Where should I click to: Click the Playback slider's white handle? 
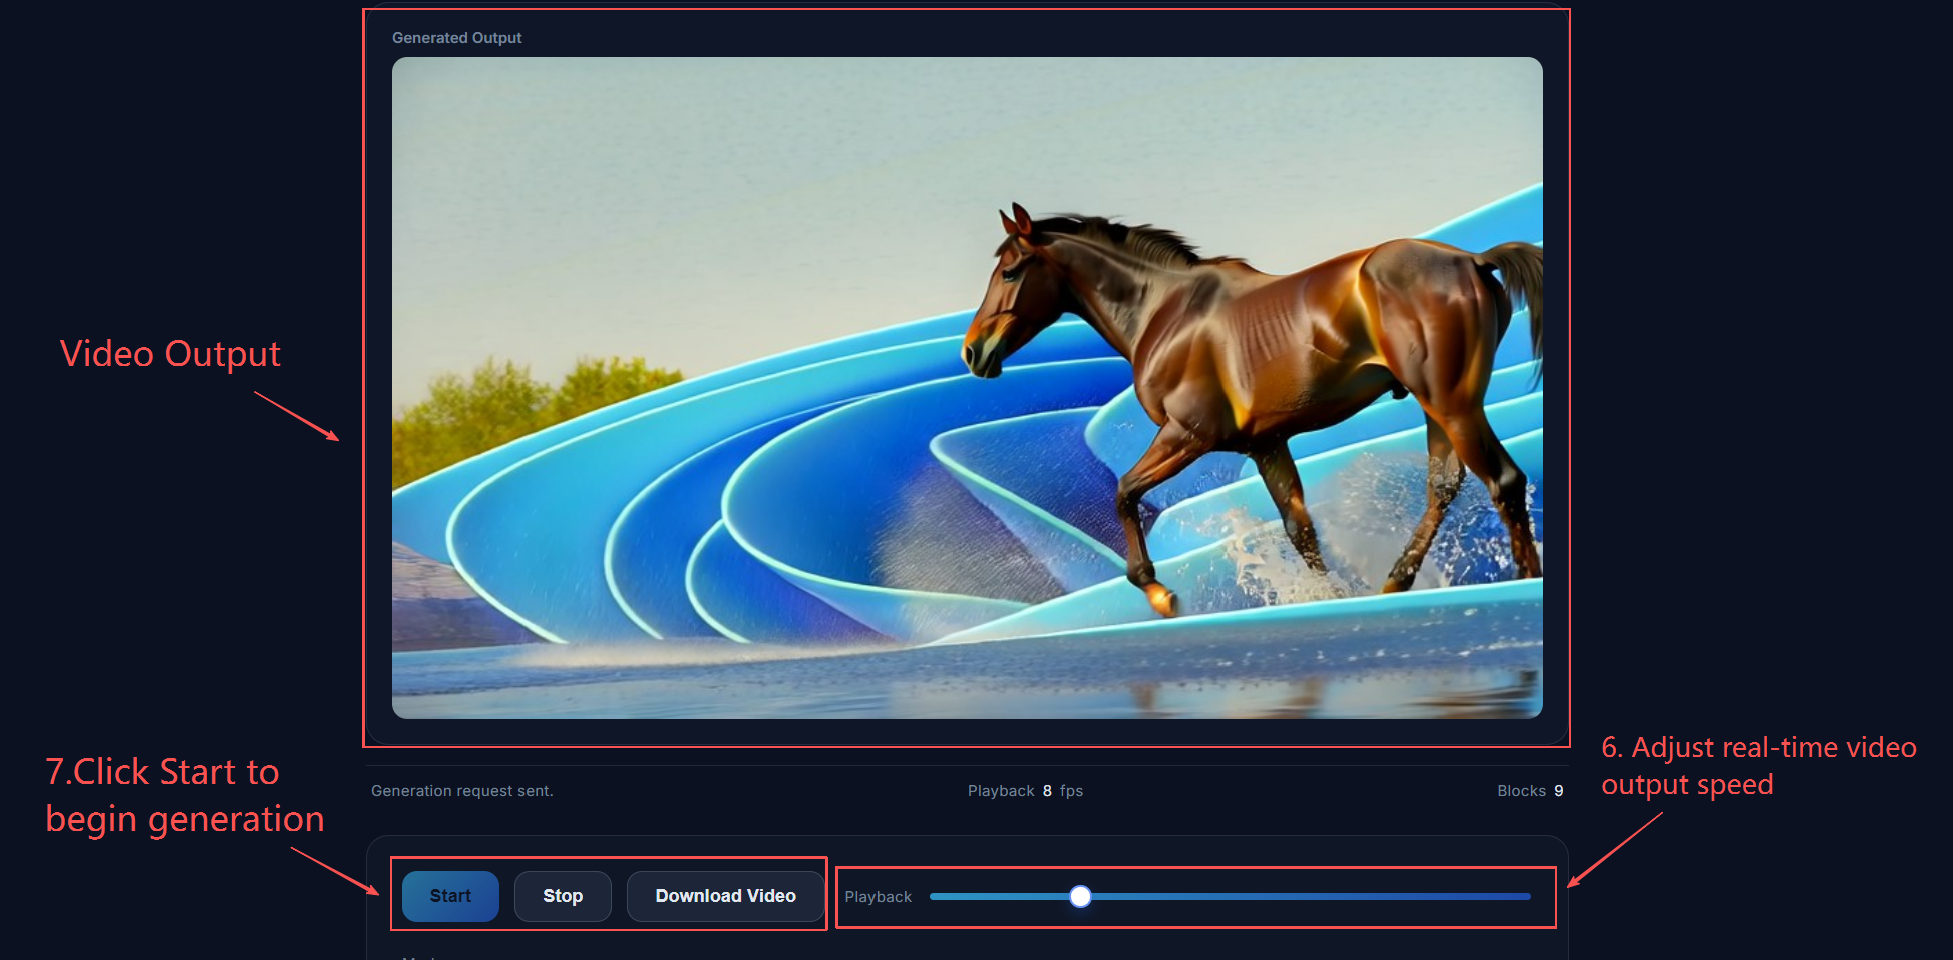coord(1080,897)
